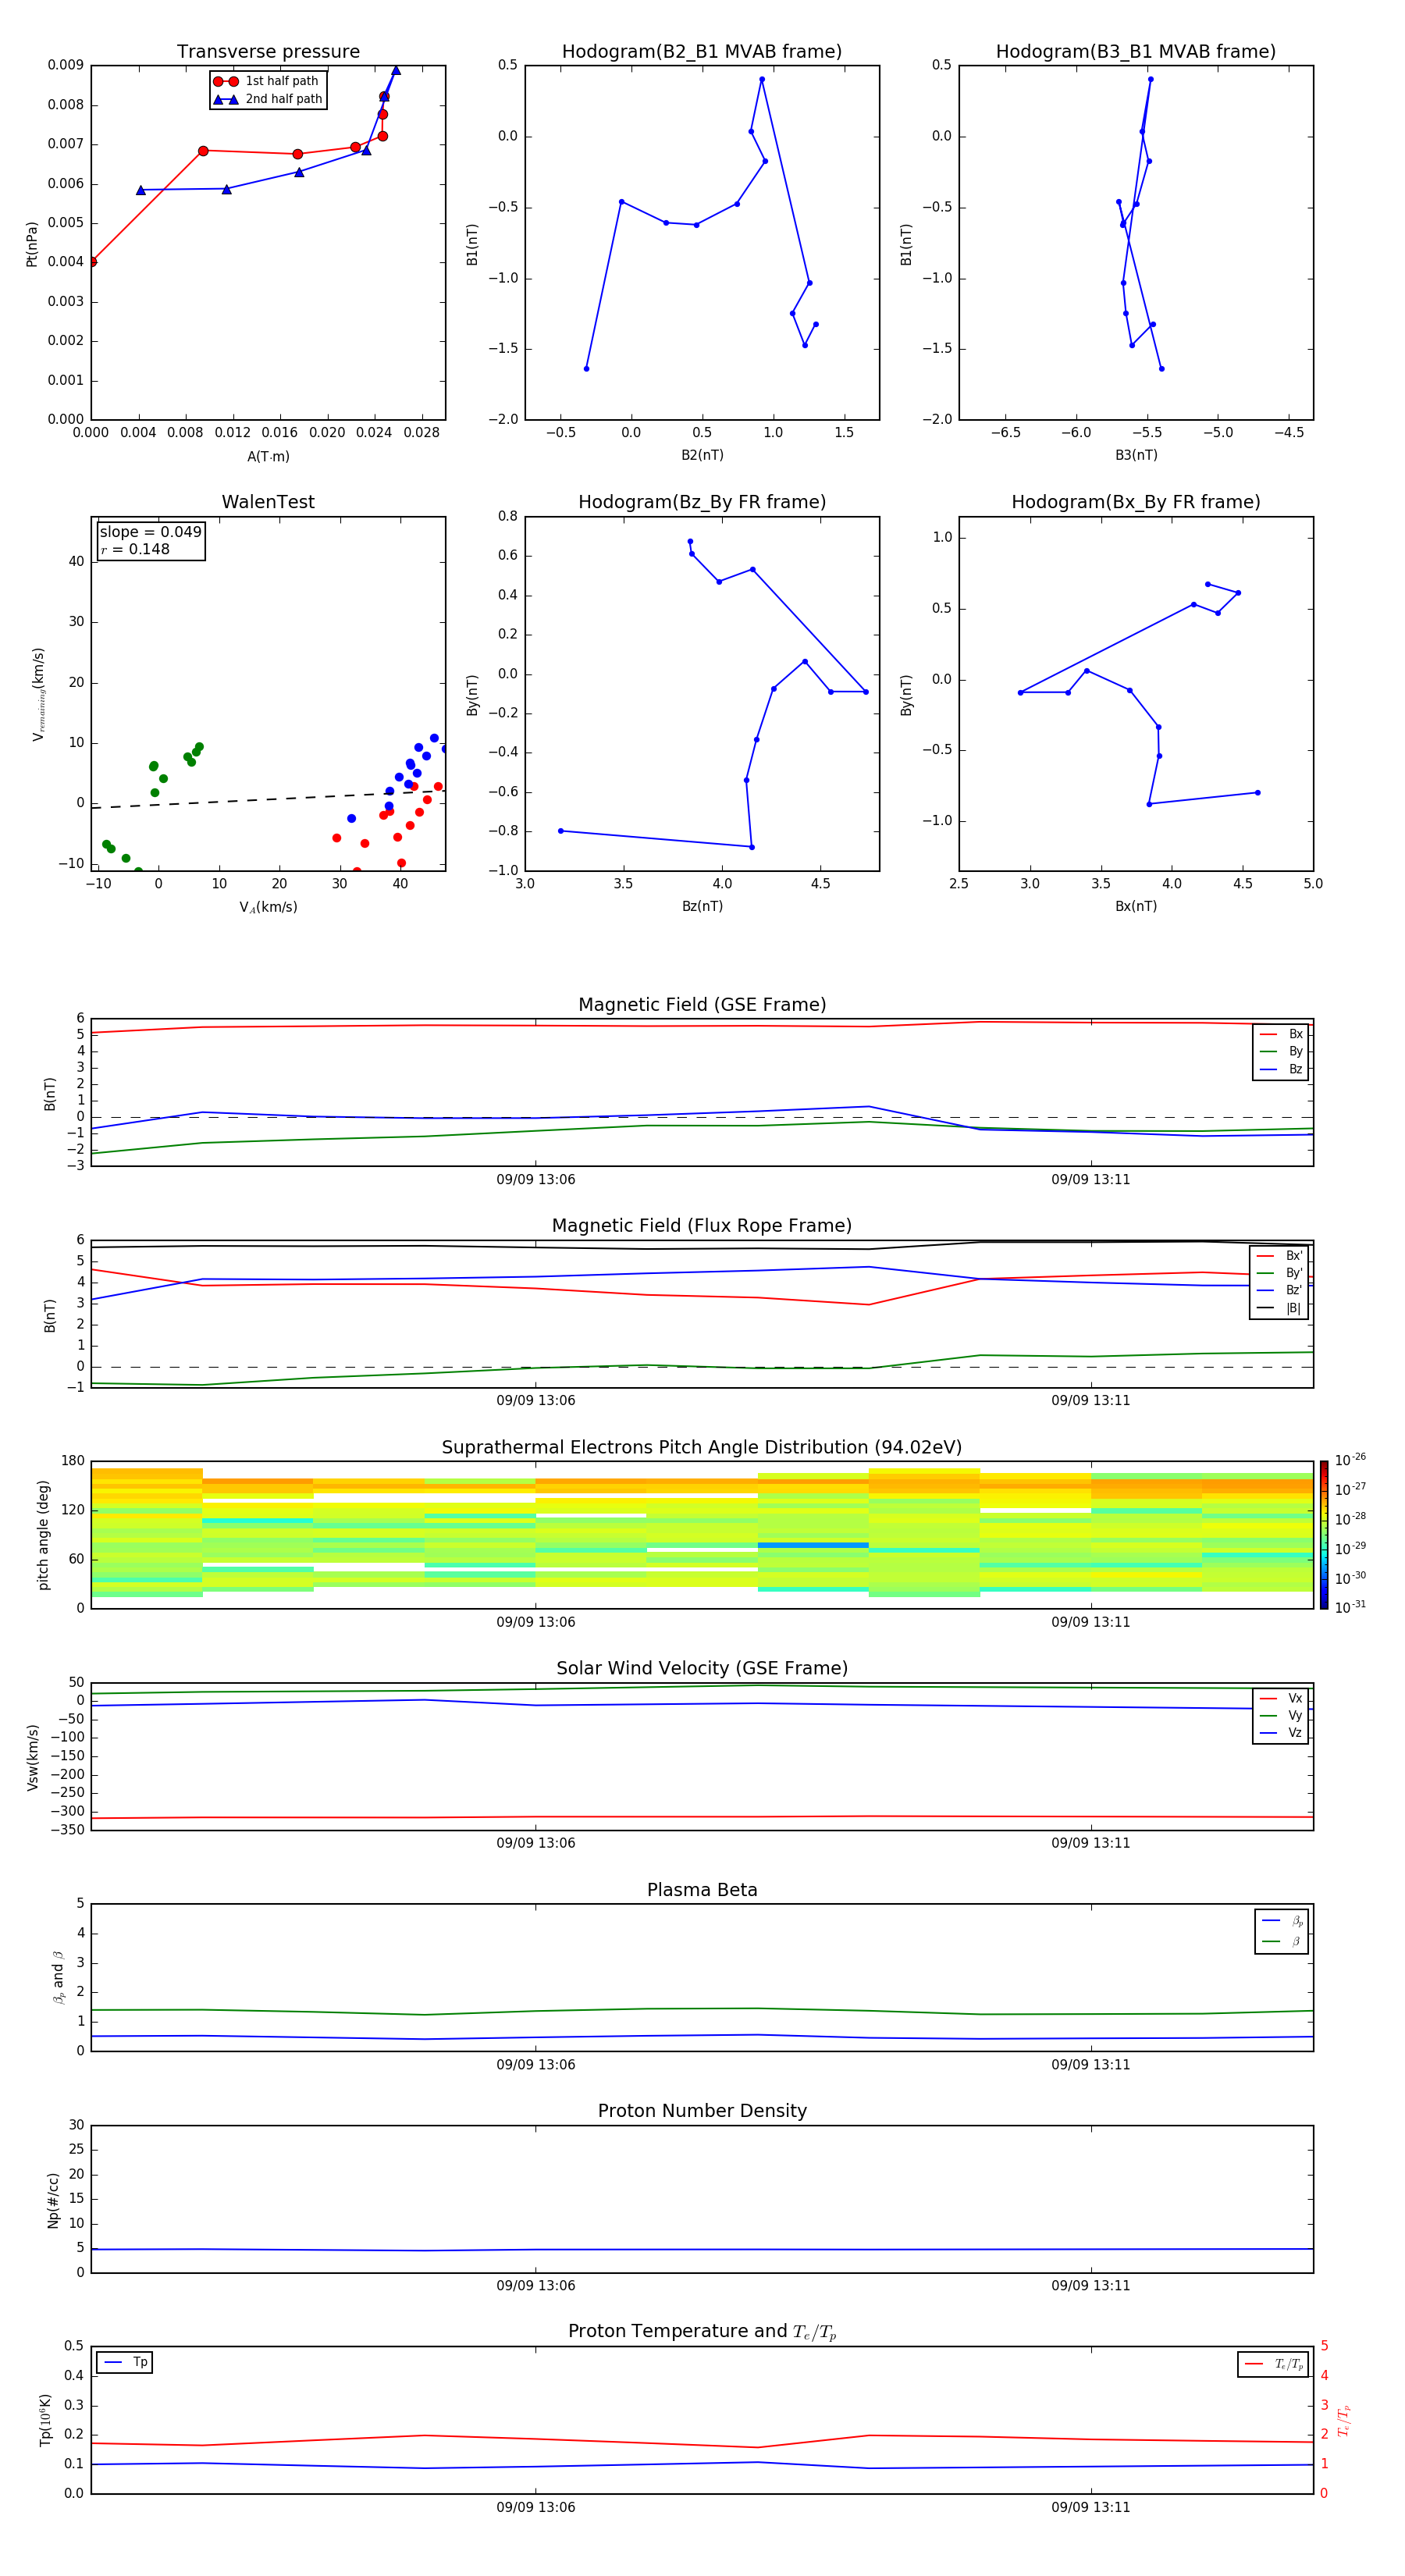Click the '1st half path' legend entry
Screen dimensions: 1405x2576
click(266, 81)
